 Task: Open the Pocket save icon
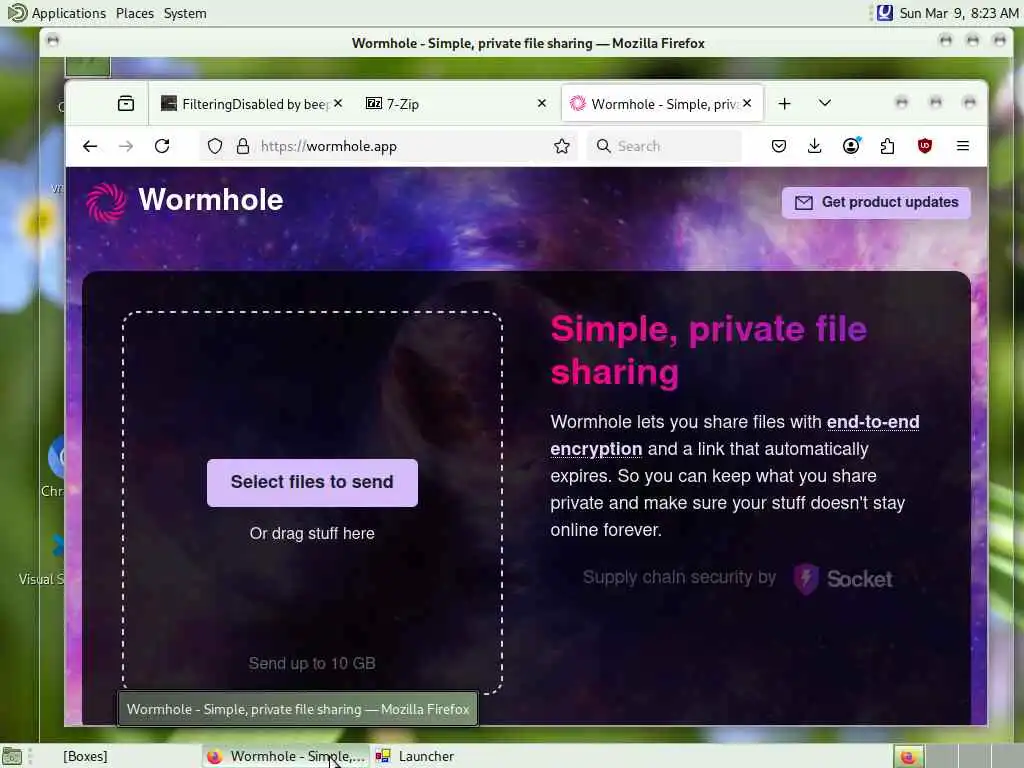[x=778, y=146]
